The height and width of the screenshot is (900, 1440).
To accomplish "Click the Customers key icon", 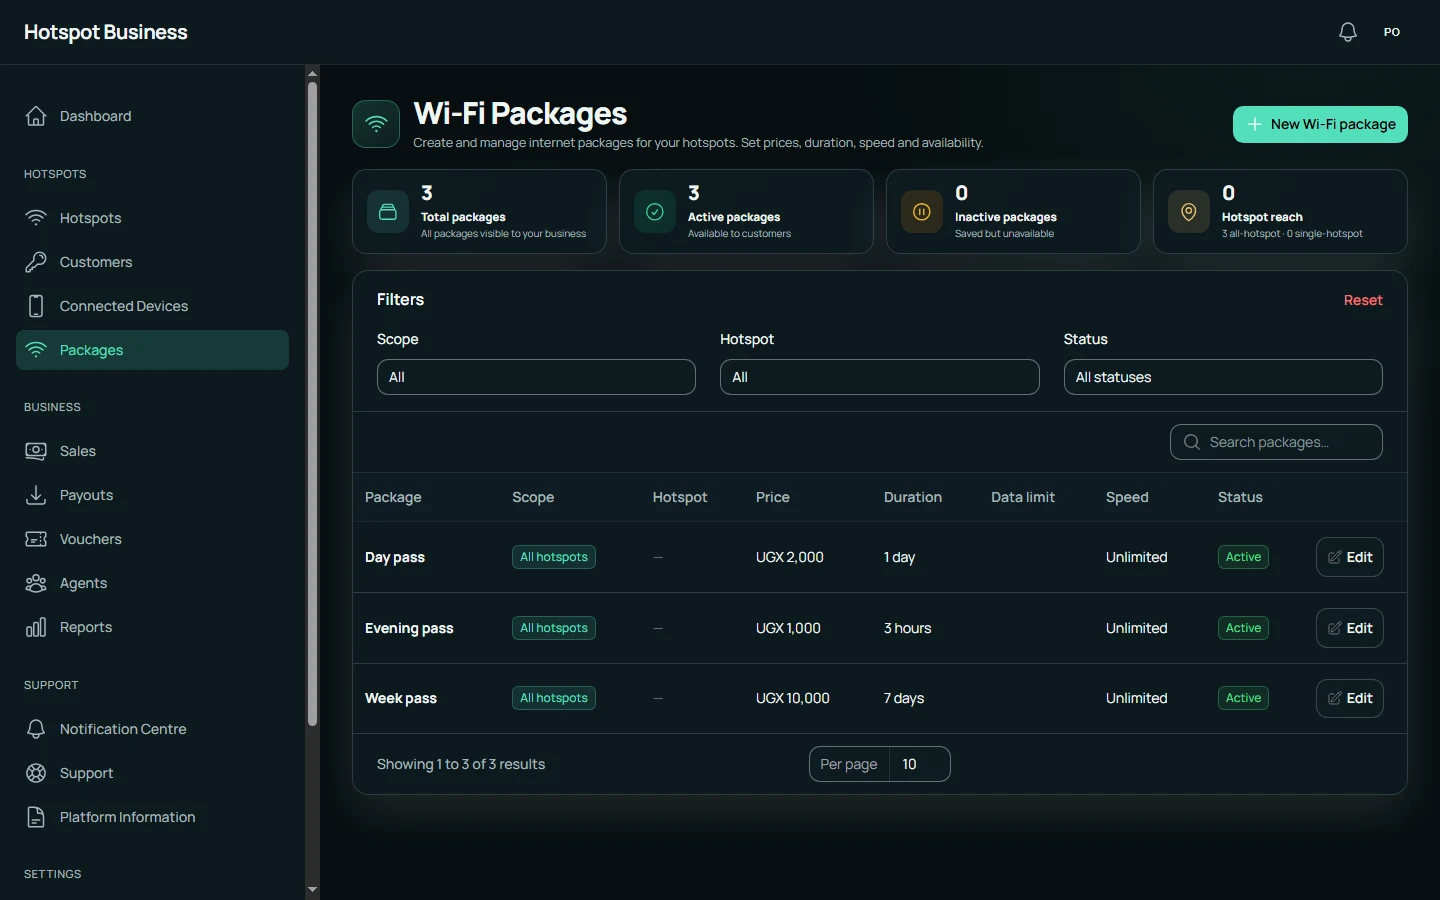I will point(36,262).
